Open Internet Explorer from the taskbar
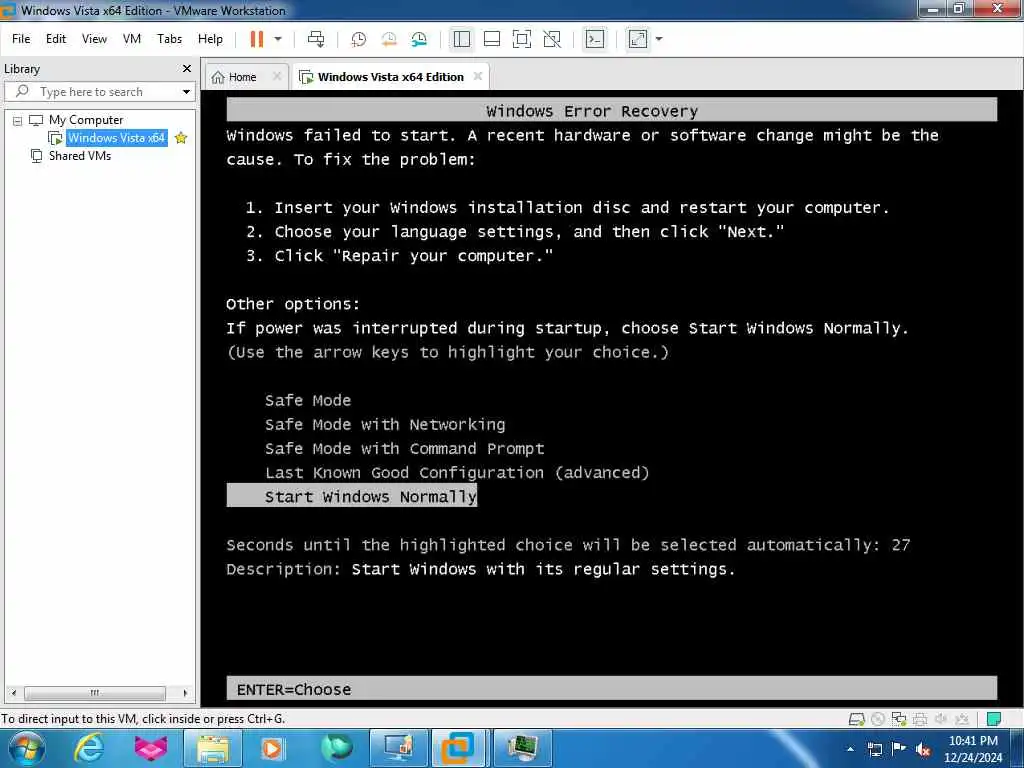The height and width of the screenshot is (768, 1024). point(89,748)
